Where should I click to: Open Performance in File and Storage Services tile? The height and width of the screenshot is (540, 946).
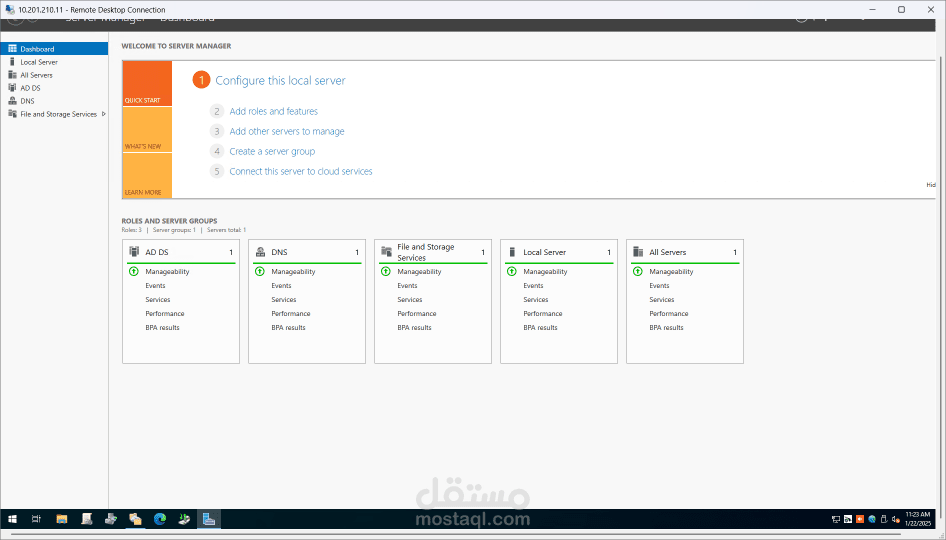coord(417,314)
